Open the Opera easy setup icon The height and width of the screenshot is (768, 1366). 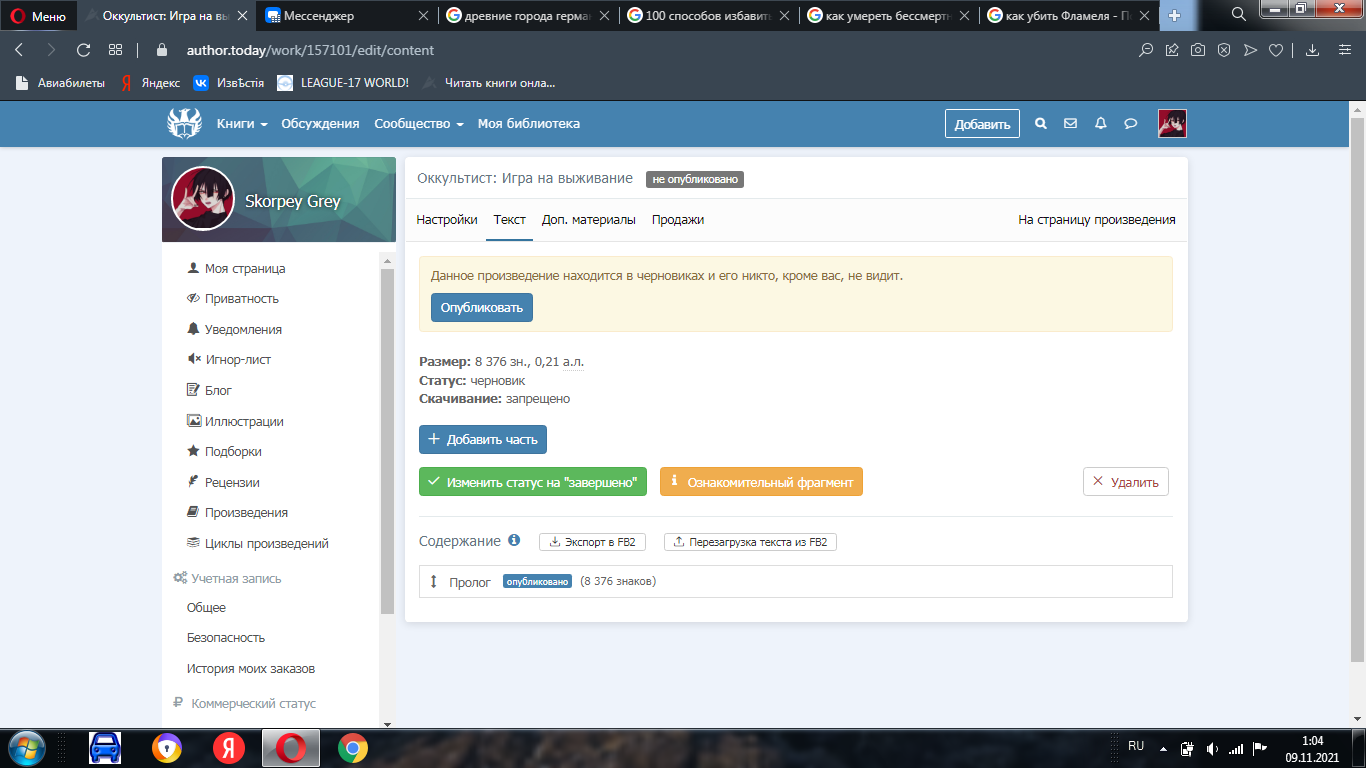tap(1345, 50)
